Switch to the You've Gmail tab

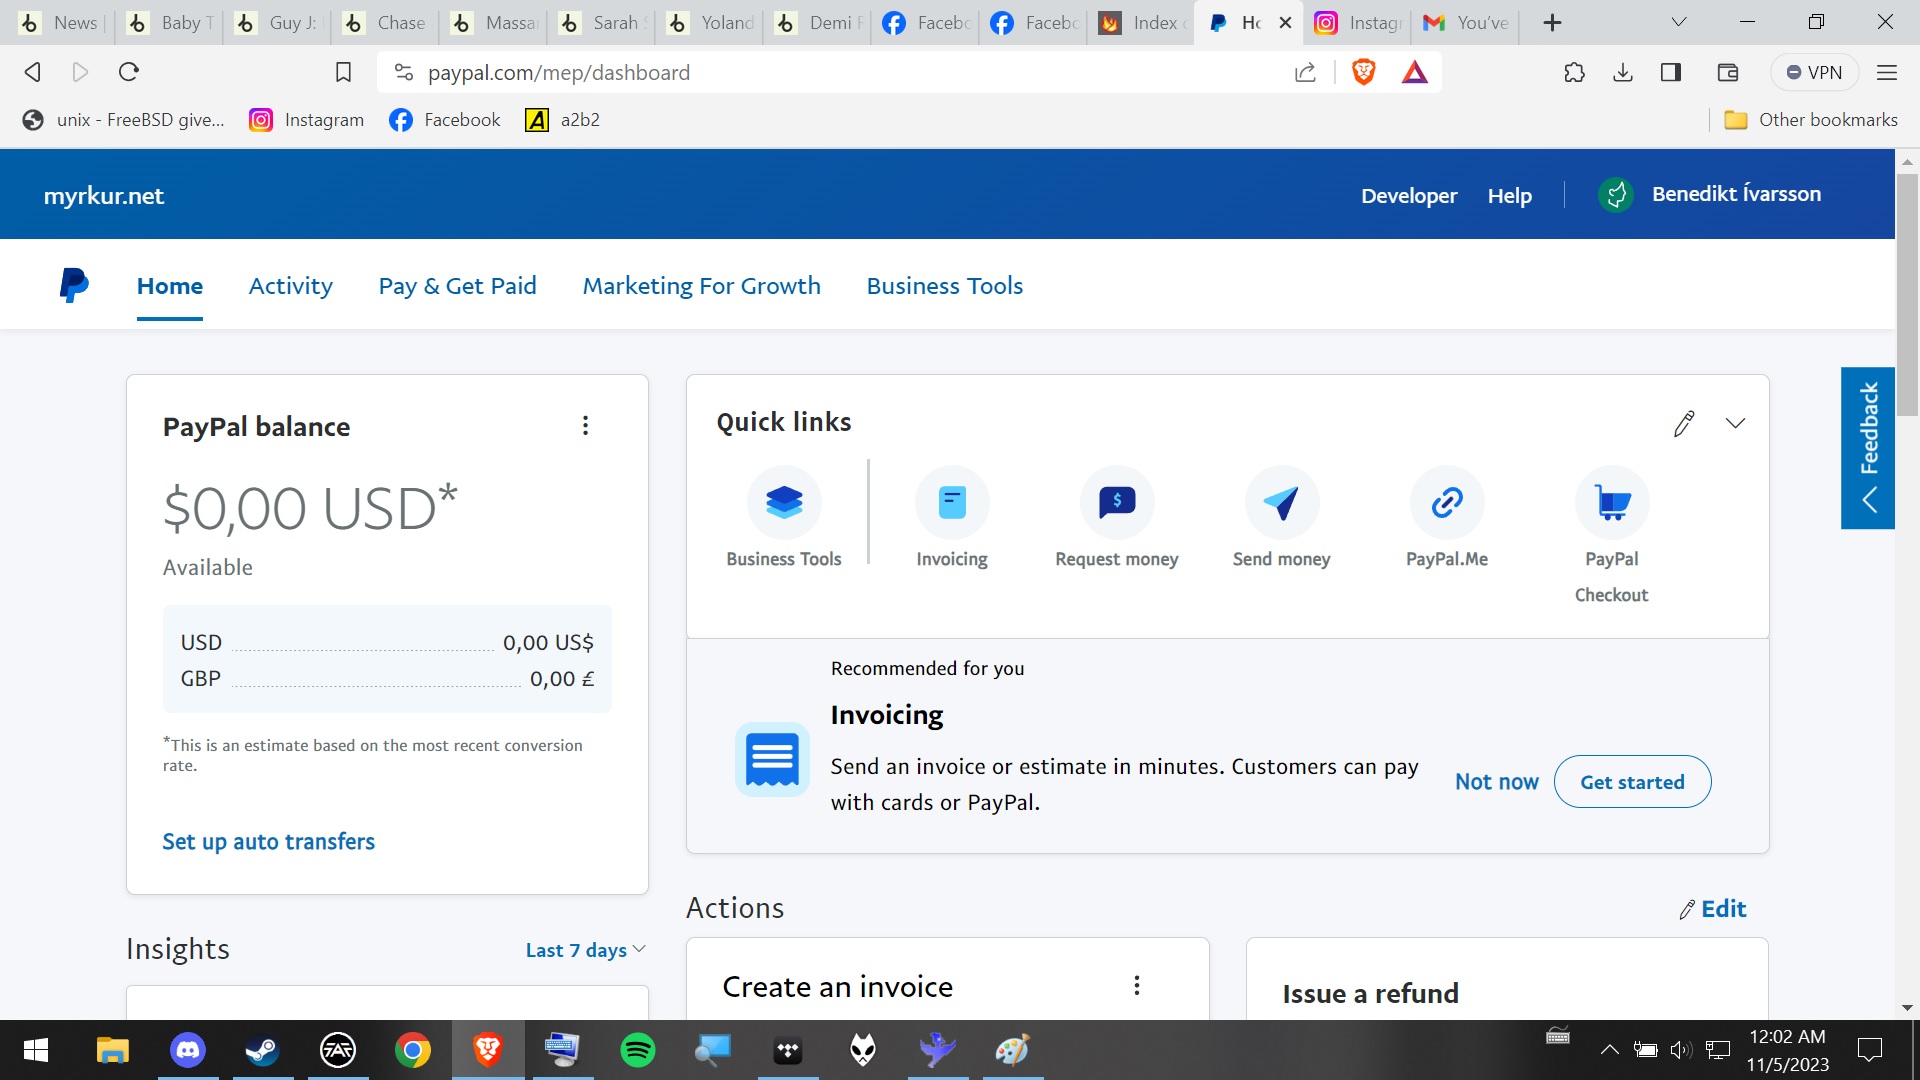click(x=1466, y=22)
